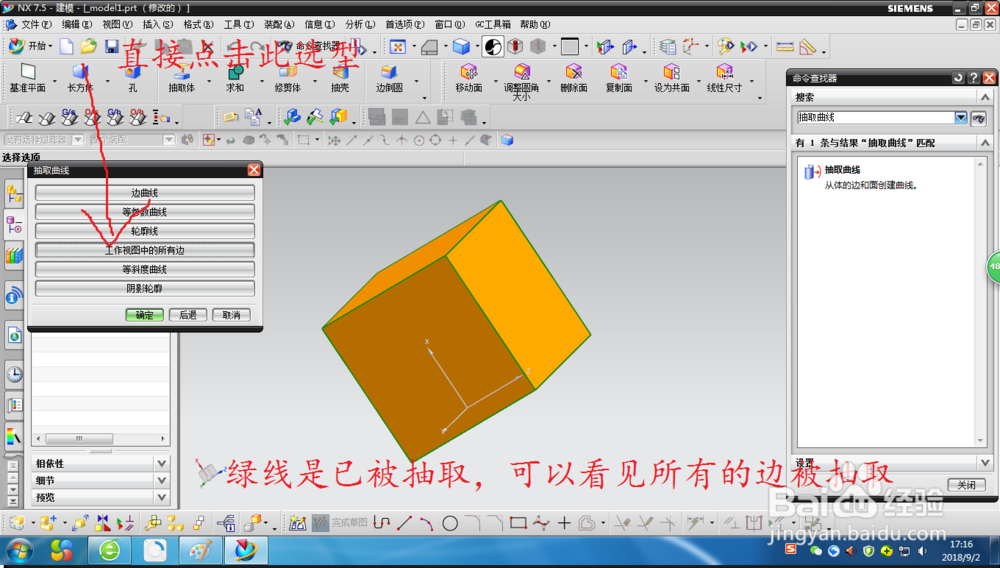Screen dimensions: 1000x568
Task: Open the 编辑 menu
Action: [77, 24]
